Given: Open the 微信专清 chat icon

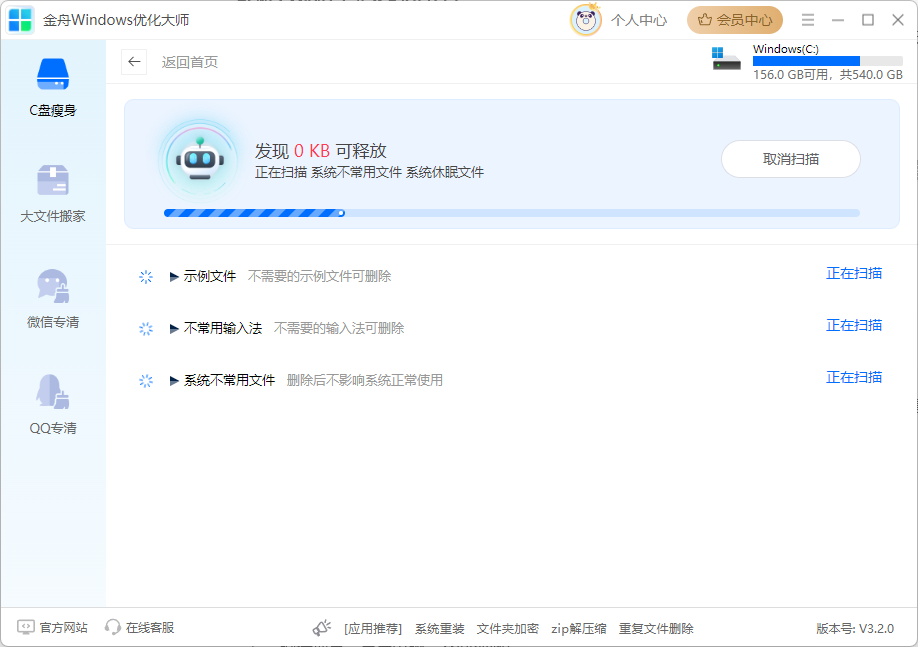Looking at the screenshot, I should tap(53, 286).
